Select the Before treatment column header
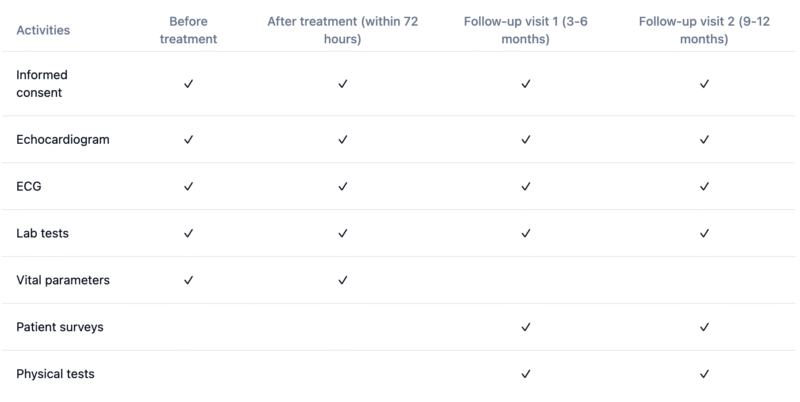This screenshot has width=800, height=402. [x=188, y=30]
